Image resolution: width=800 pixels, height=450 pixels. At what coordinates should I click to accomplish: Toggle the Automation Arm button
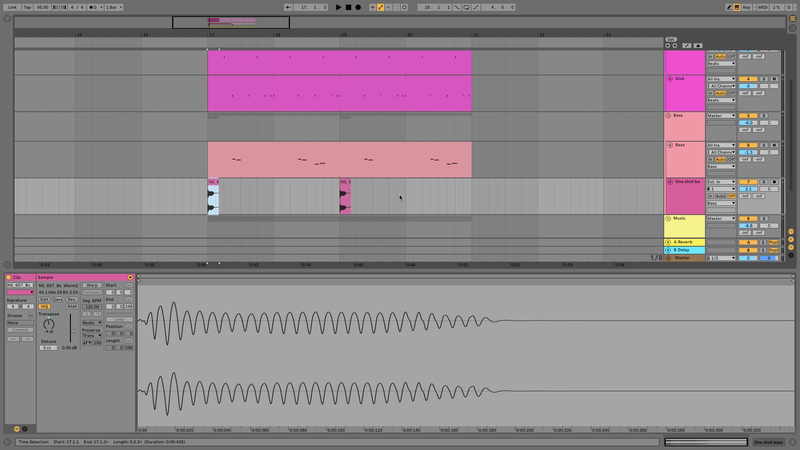(x=381, y=7)
